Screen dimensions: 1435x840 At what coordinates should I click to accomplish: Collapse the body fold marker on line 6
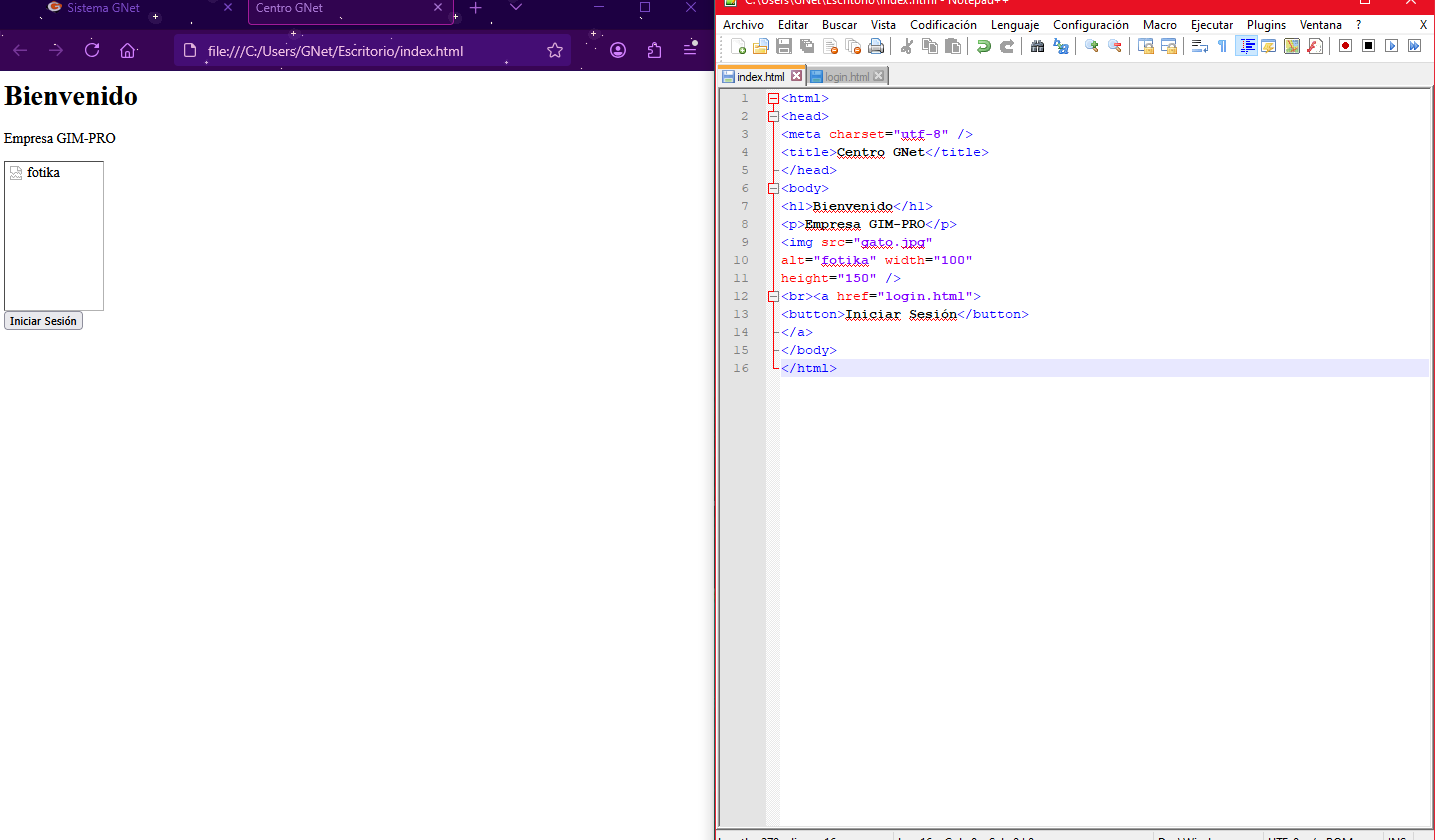(x=773, y=189)
